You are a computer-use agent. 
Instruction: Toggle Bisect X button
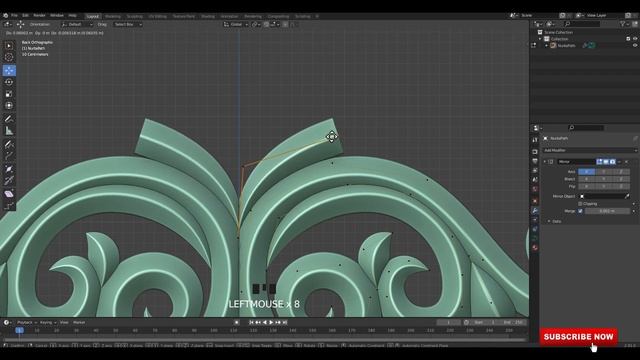[587, 179]
